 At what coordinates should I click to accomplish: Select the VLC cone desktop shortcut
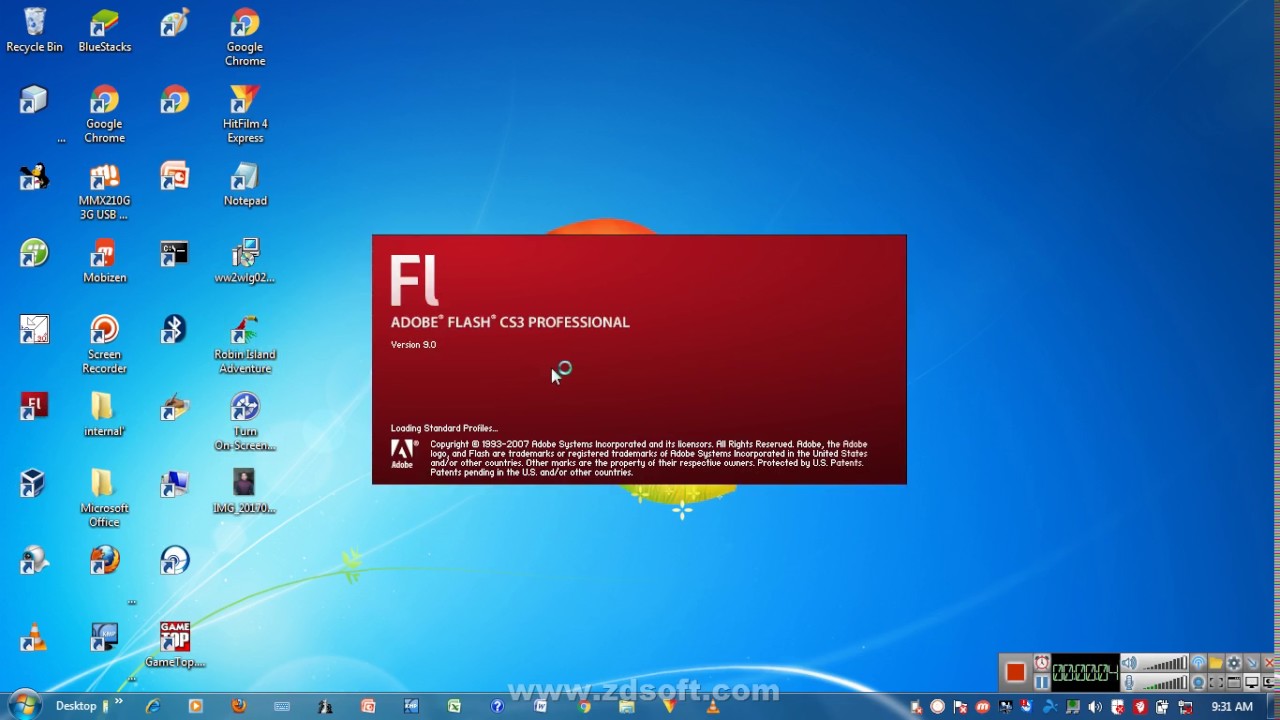pos(34,638)
